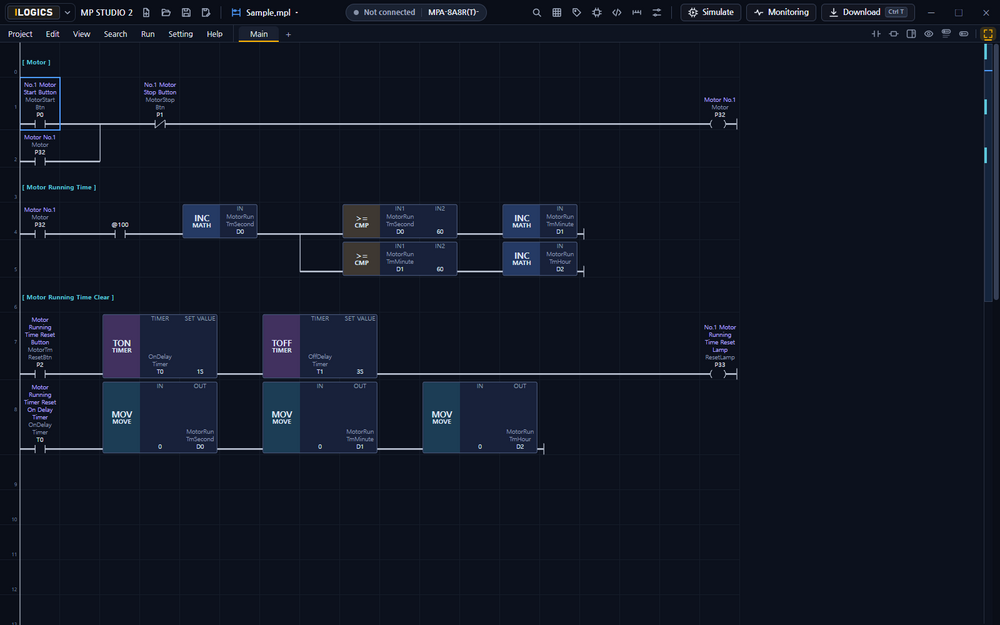Add a new tab with the plus button
The width and height of the screenshot is (1000, 625).
coord(288,34)
